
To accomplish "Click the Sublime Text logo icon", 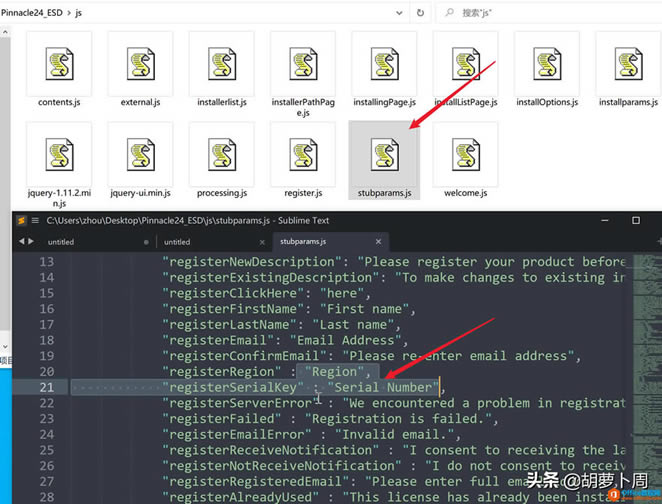I will 21,220.
